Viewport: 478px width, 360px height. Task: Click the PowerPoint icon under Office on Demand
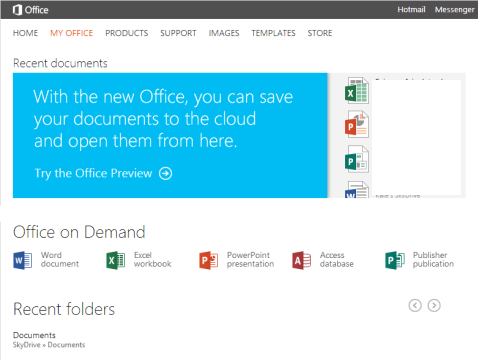click(209, 260)
